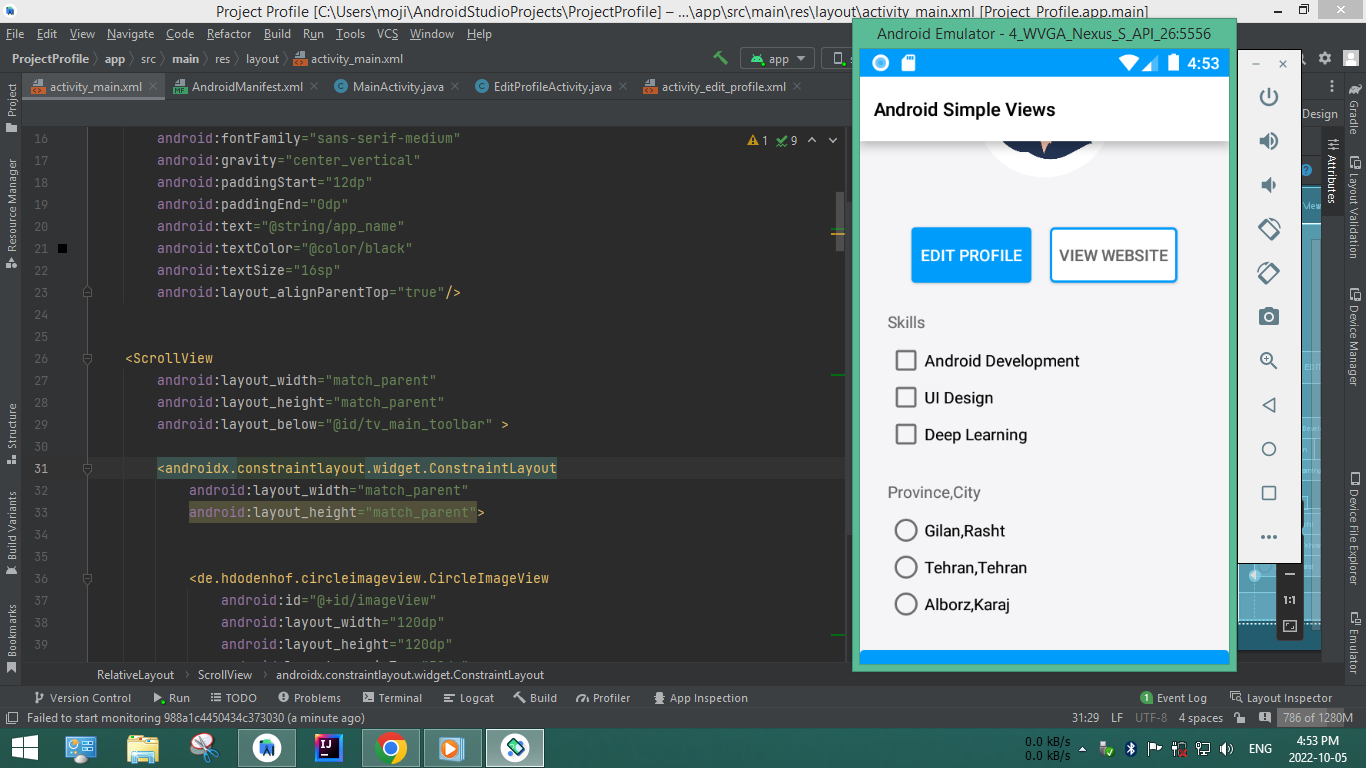The height and width of the screenshot is (768, 1366).
Task: Click the build hammer icon in toolbar
Action: coord(720,58)
